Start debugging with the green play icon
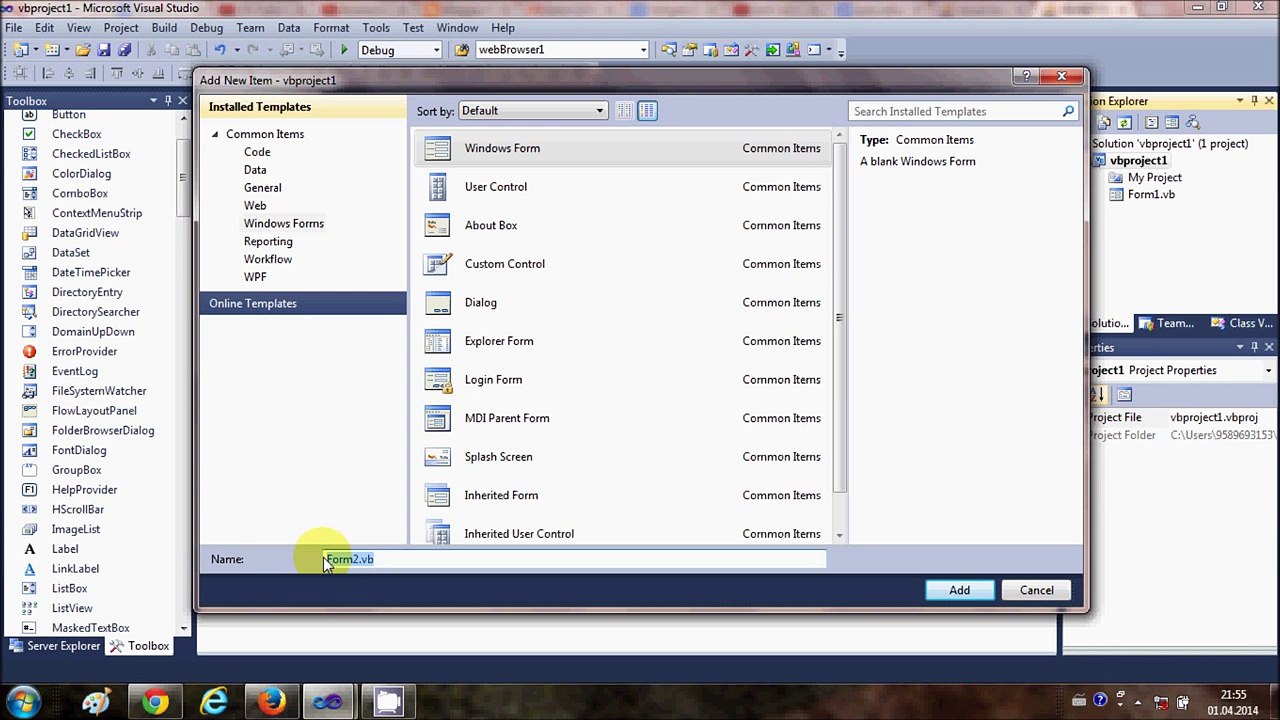 coord(344,50)
